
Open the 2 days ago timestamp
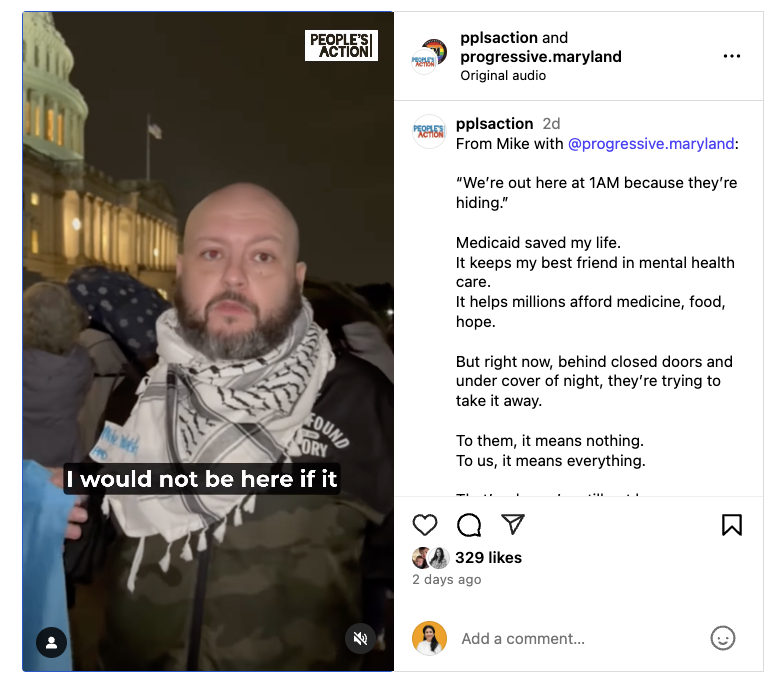tap(447, 579)
